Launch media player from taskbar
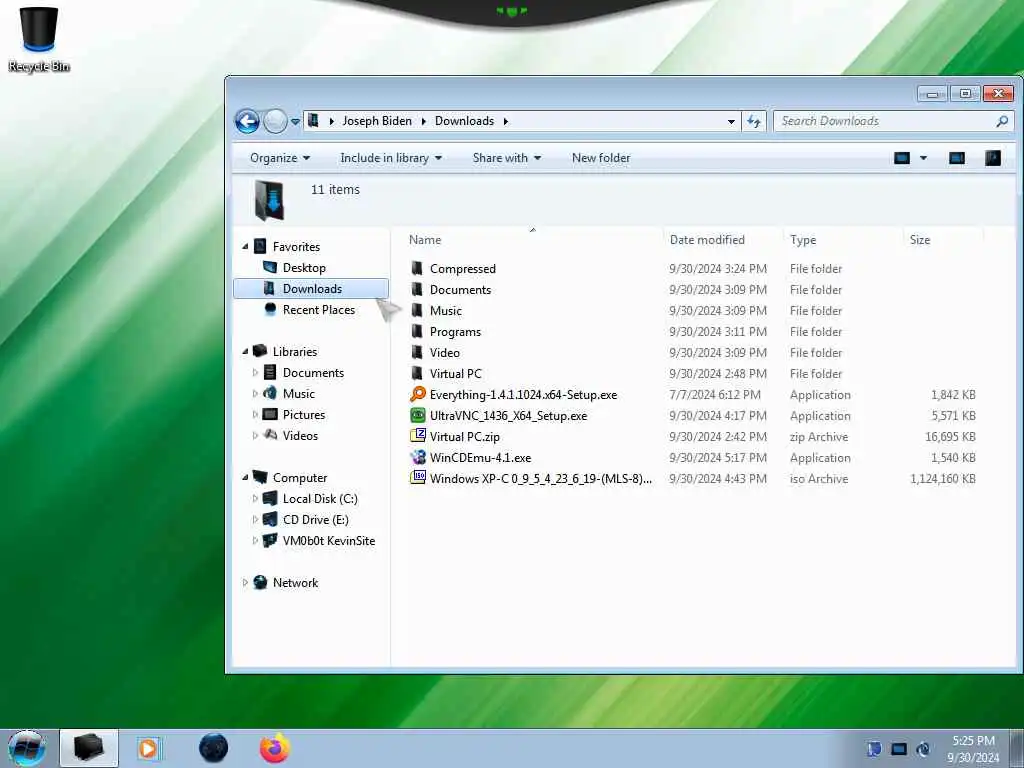The image size is (1024, 768). pos(148,748)
